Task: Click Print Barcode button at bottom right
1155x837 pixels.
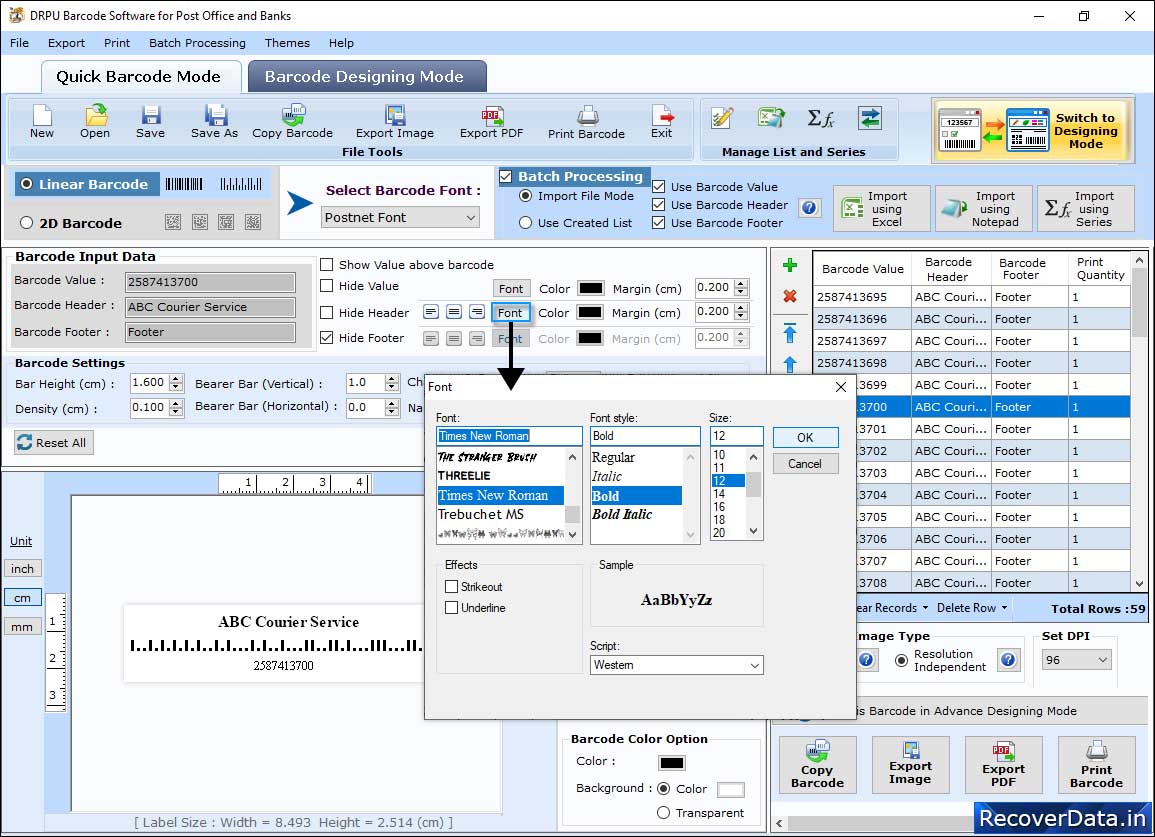Action: click(x=1096, y=766)
